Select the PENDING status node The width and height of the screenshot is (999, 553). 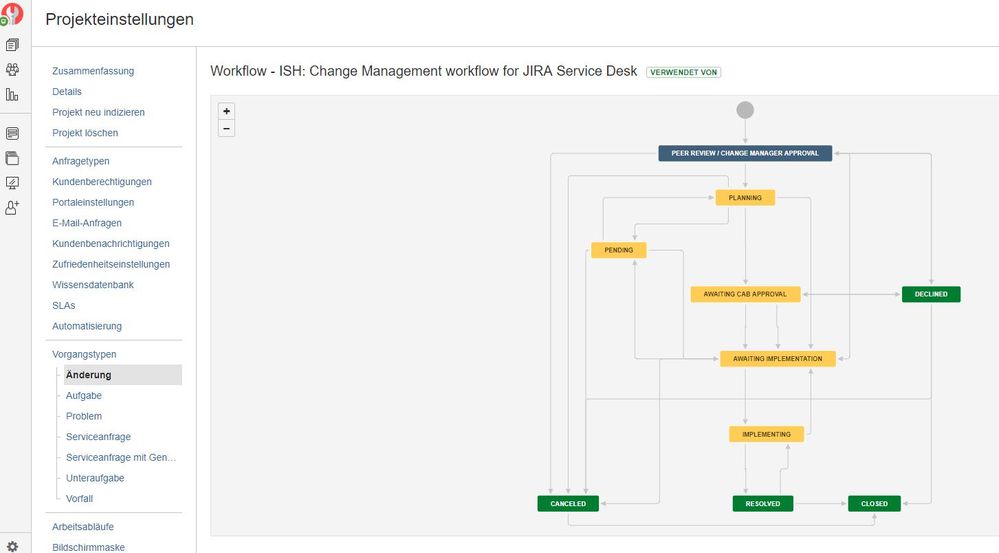pos(619,250)
